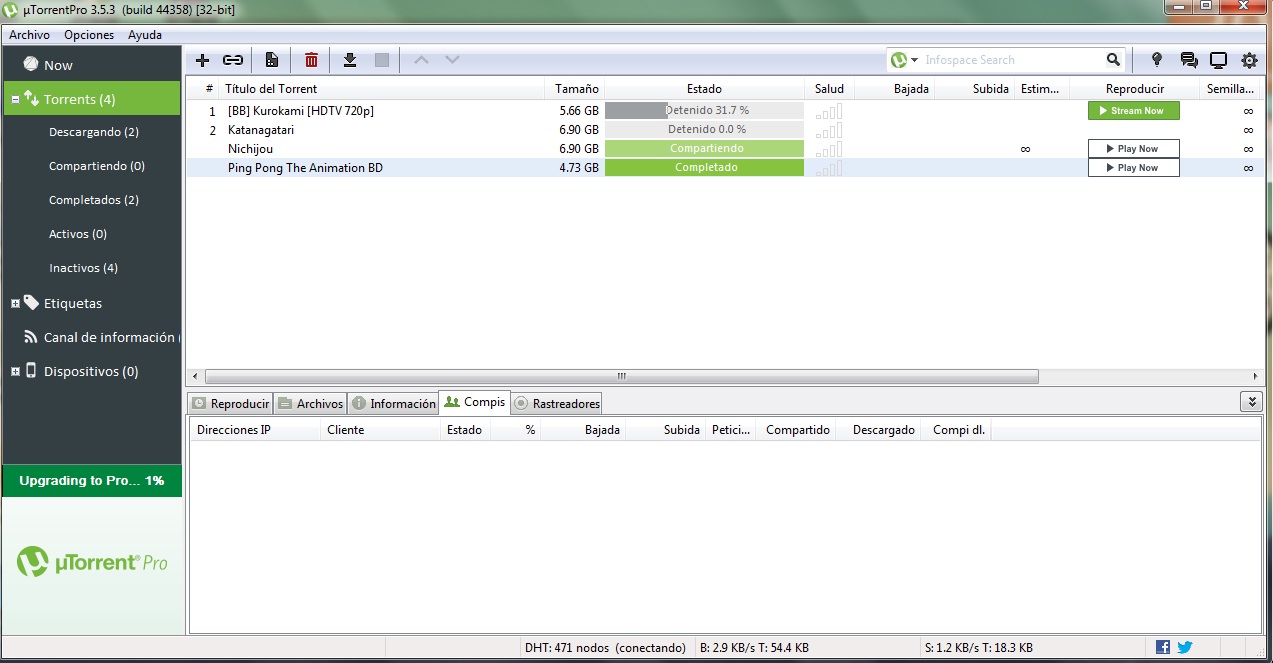Open Twitter icon in status bar
Viewport: 1273px width, 663px height.
[1184, 647]
